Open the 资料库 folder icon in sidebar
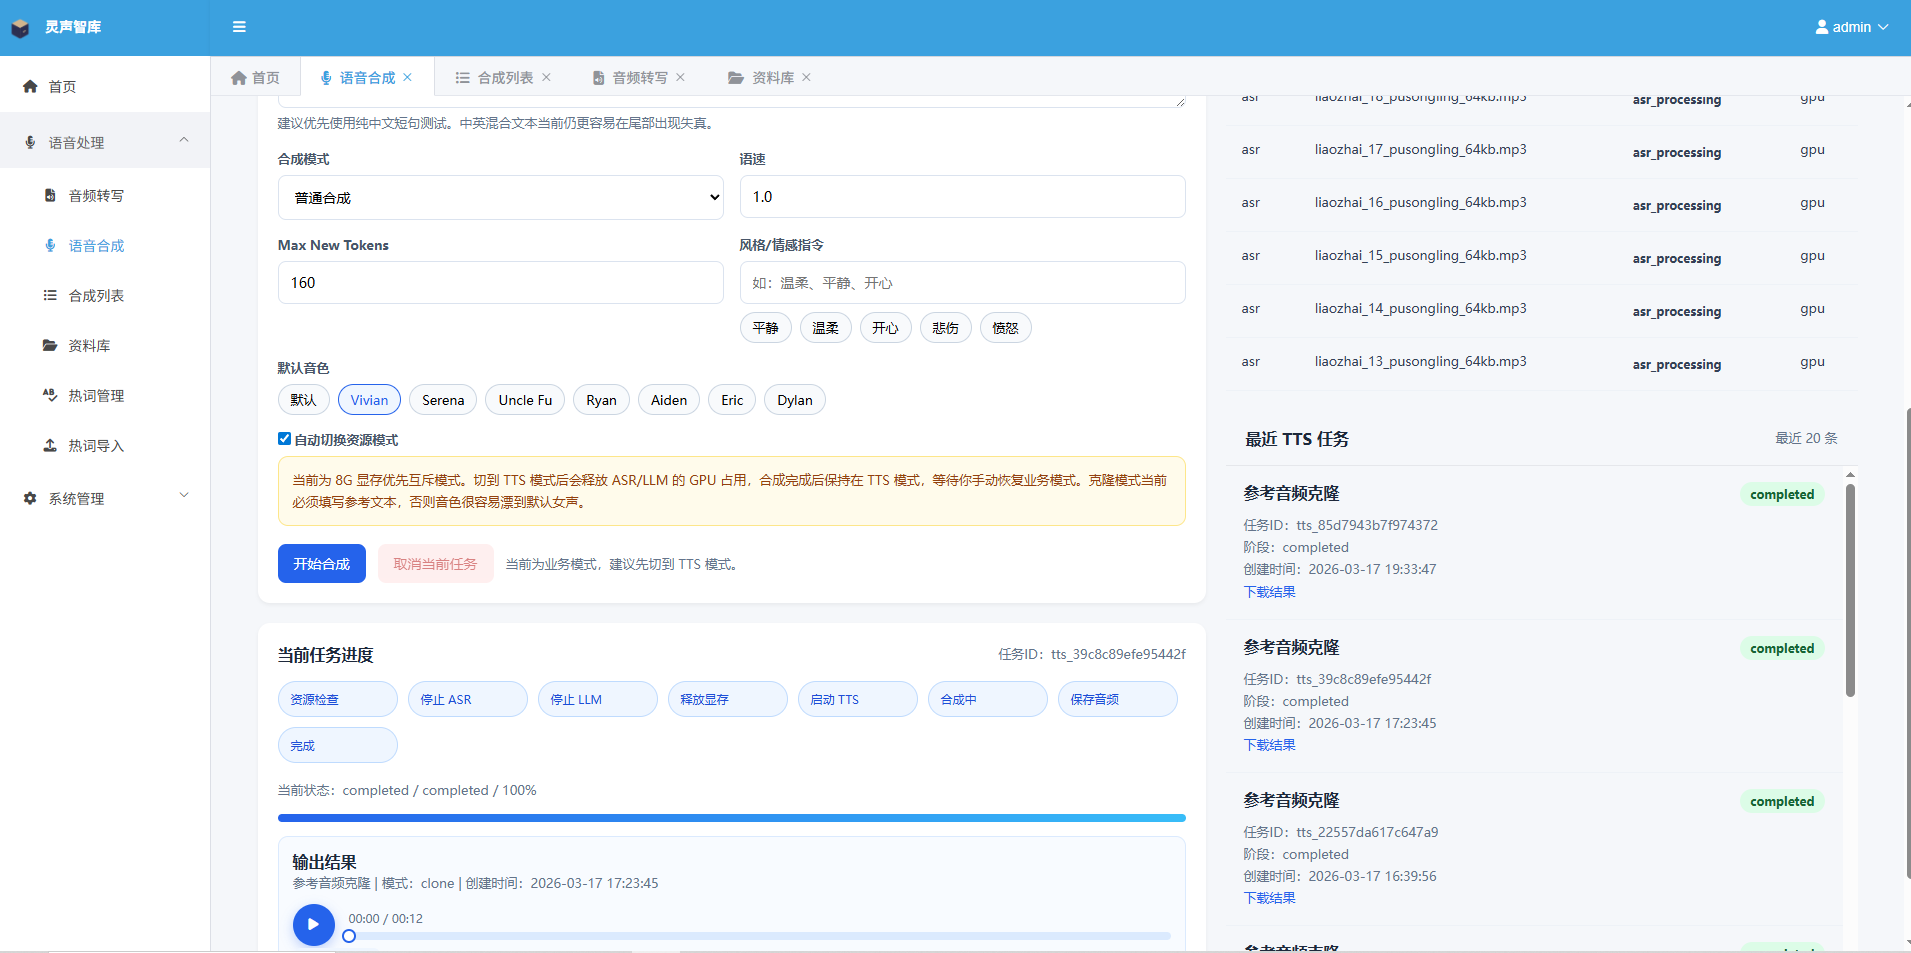The height and width of the screenshot is (953, 1911). point(48,345)
